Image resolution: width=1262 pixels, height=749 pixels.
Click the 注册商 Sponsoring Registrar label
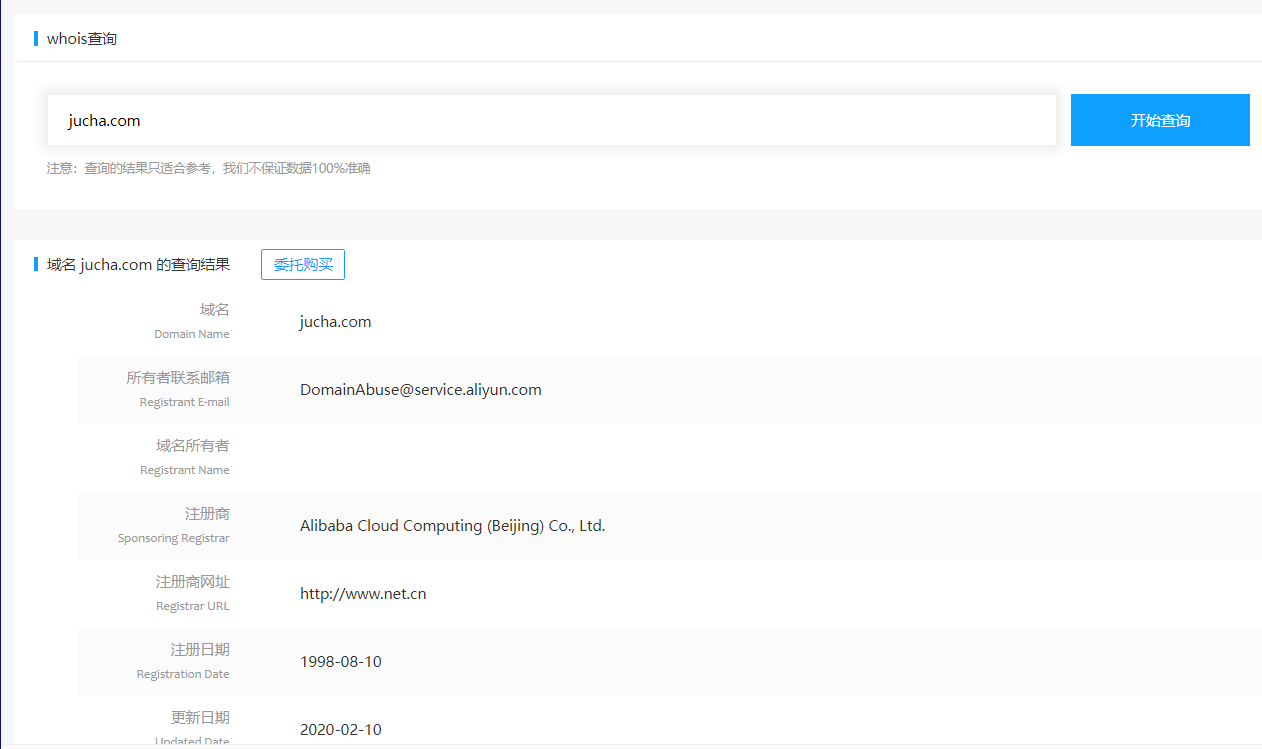coord(174,525)
